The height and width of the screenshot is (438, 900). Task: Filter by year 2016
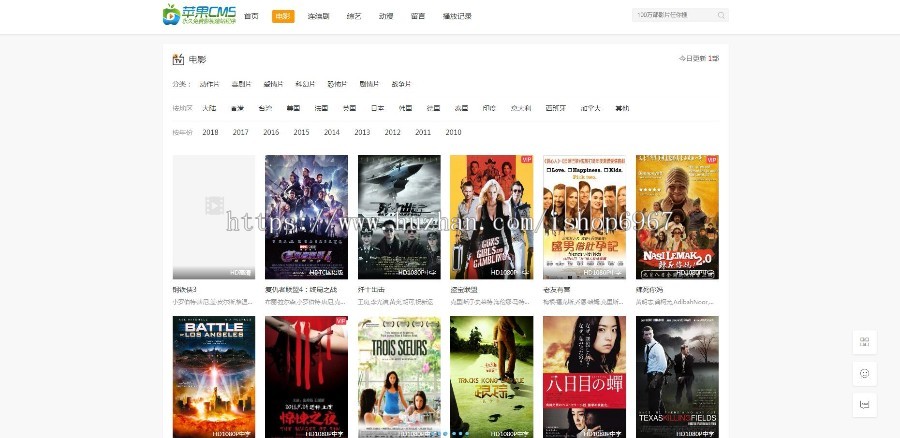pos(271,132)
